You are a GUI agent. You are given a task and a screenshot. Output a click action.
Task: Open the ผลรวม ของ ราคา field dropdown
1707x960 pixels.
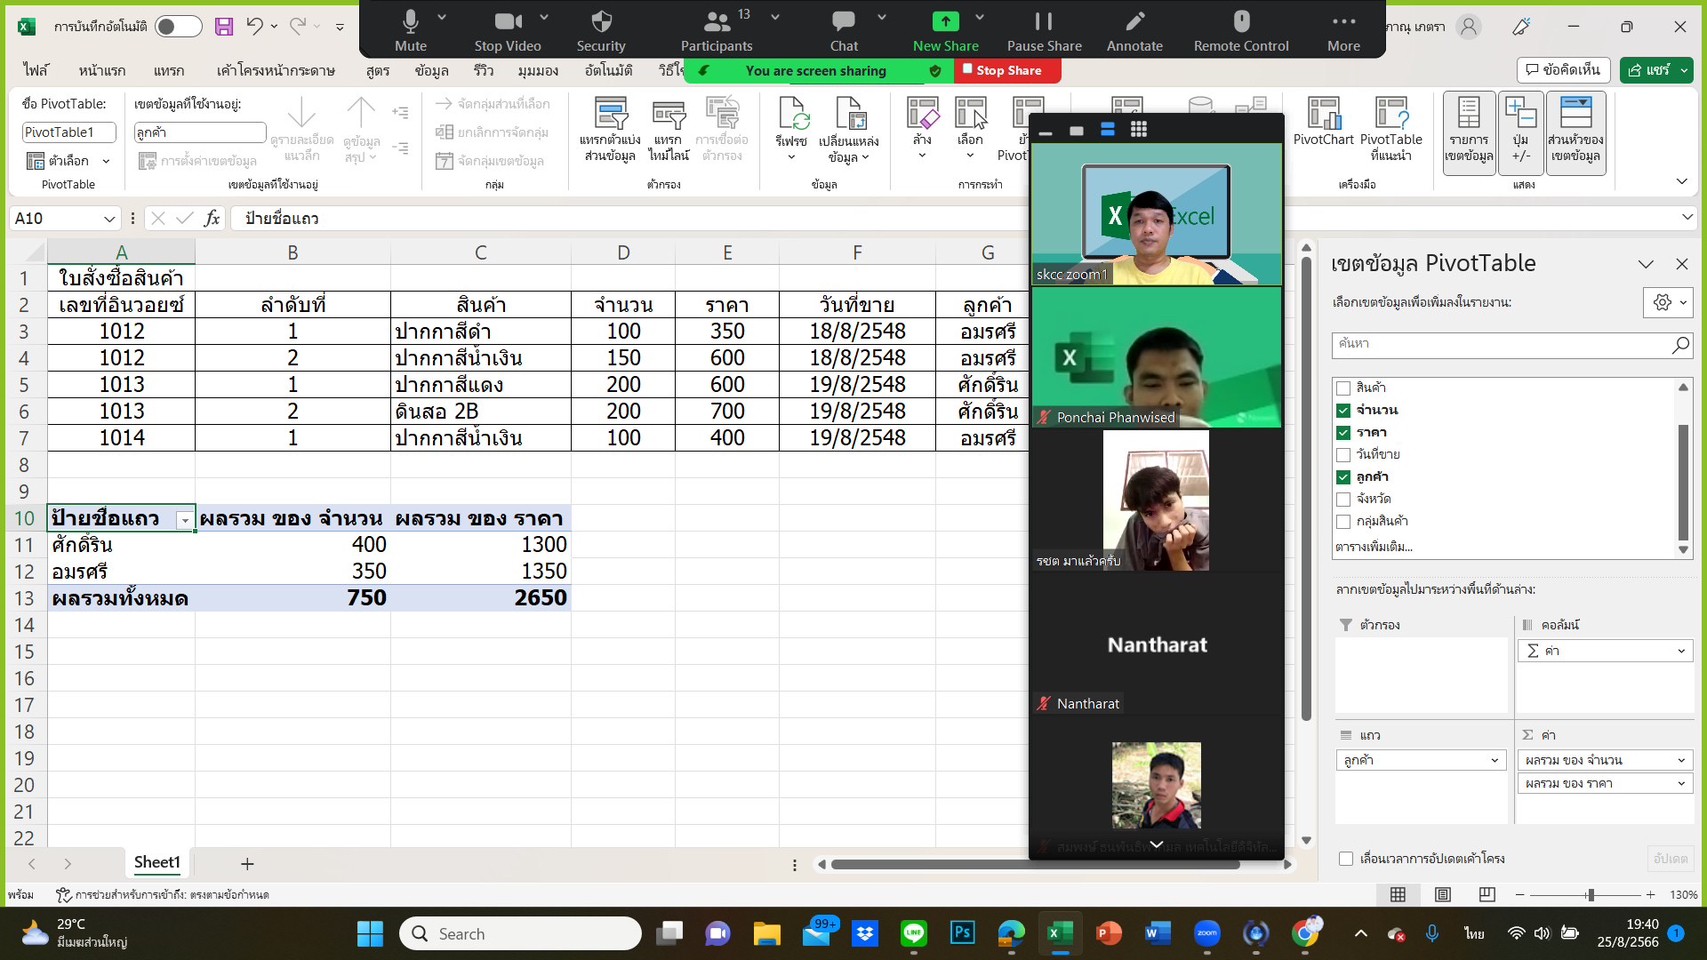pyautogui.click(x=1681, y=784)
